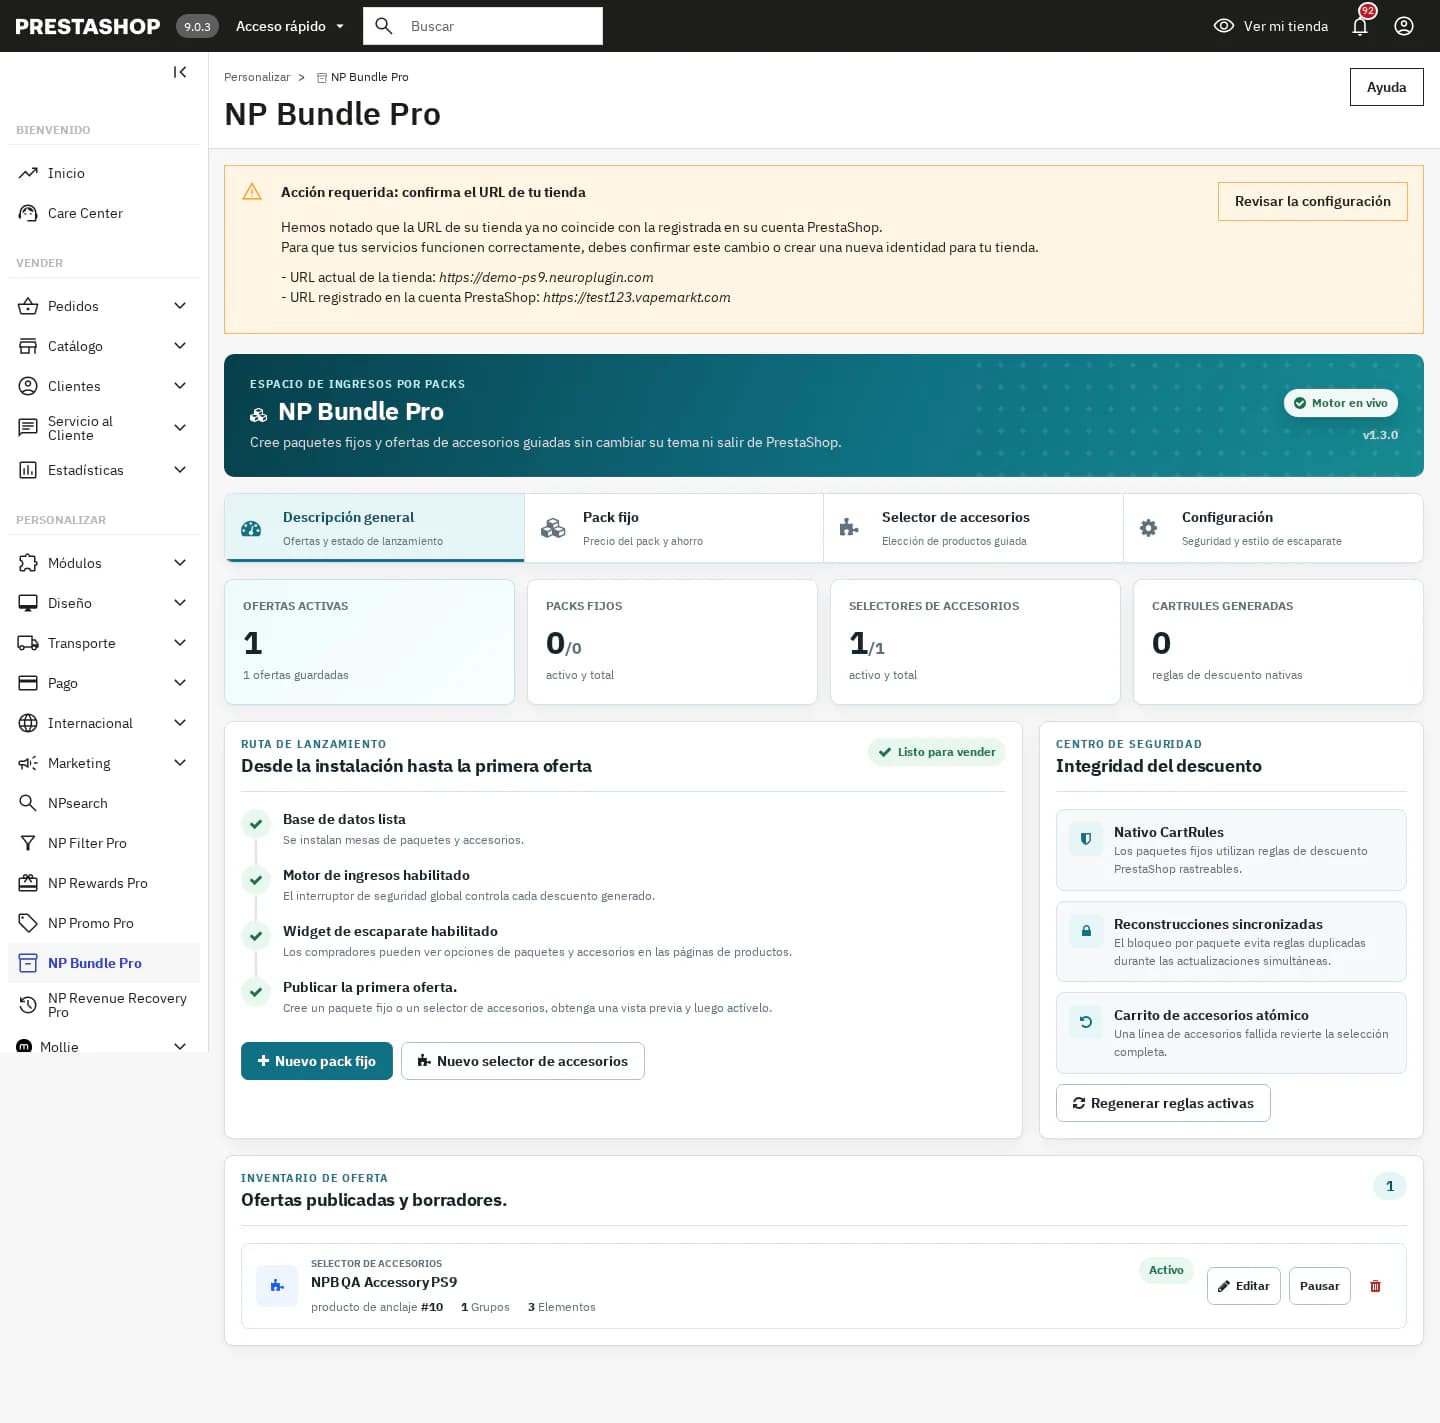Open the Acceso rápido dropdown
Screen dimensions: 1440x1423
point(290,26)
